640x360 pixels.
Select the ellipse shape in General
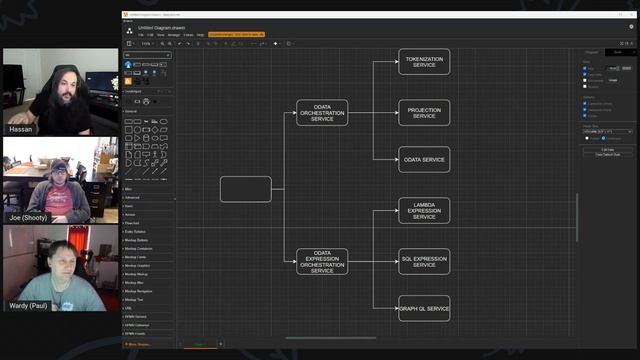point(163,121)
